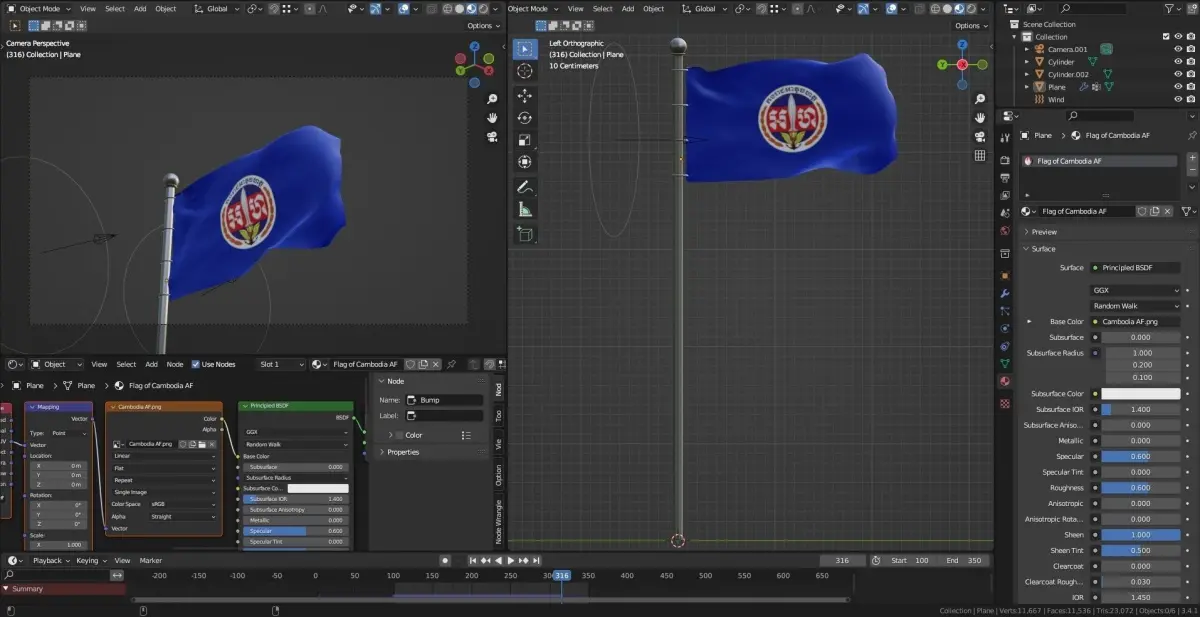This screenshot has width=1200, height=617.
Task: Open the GGX distribution dropdown in the properties panel
Action: tap(1135, 290)
